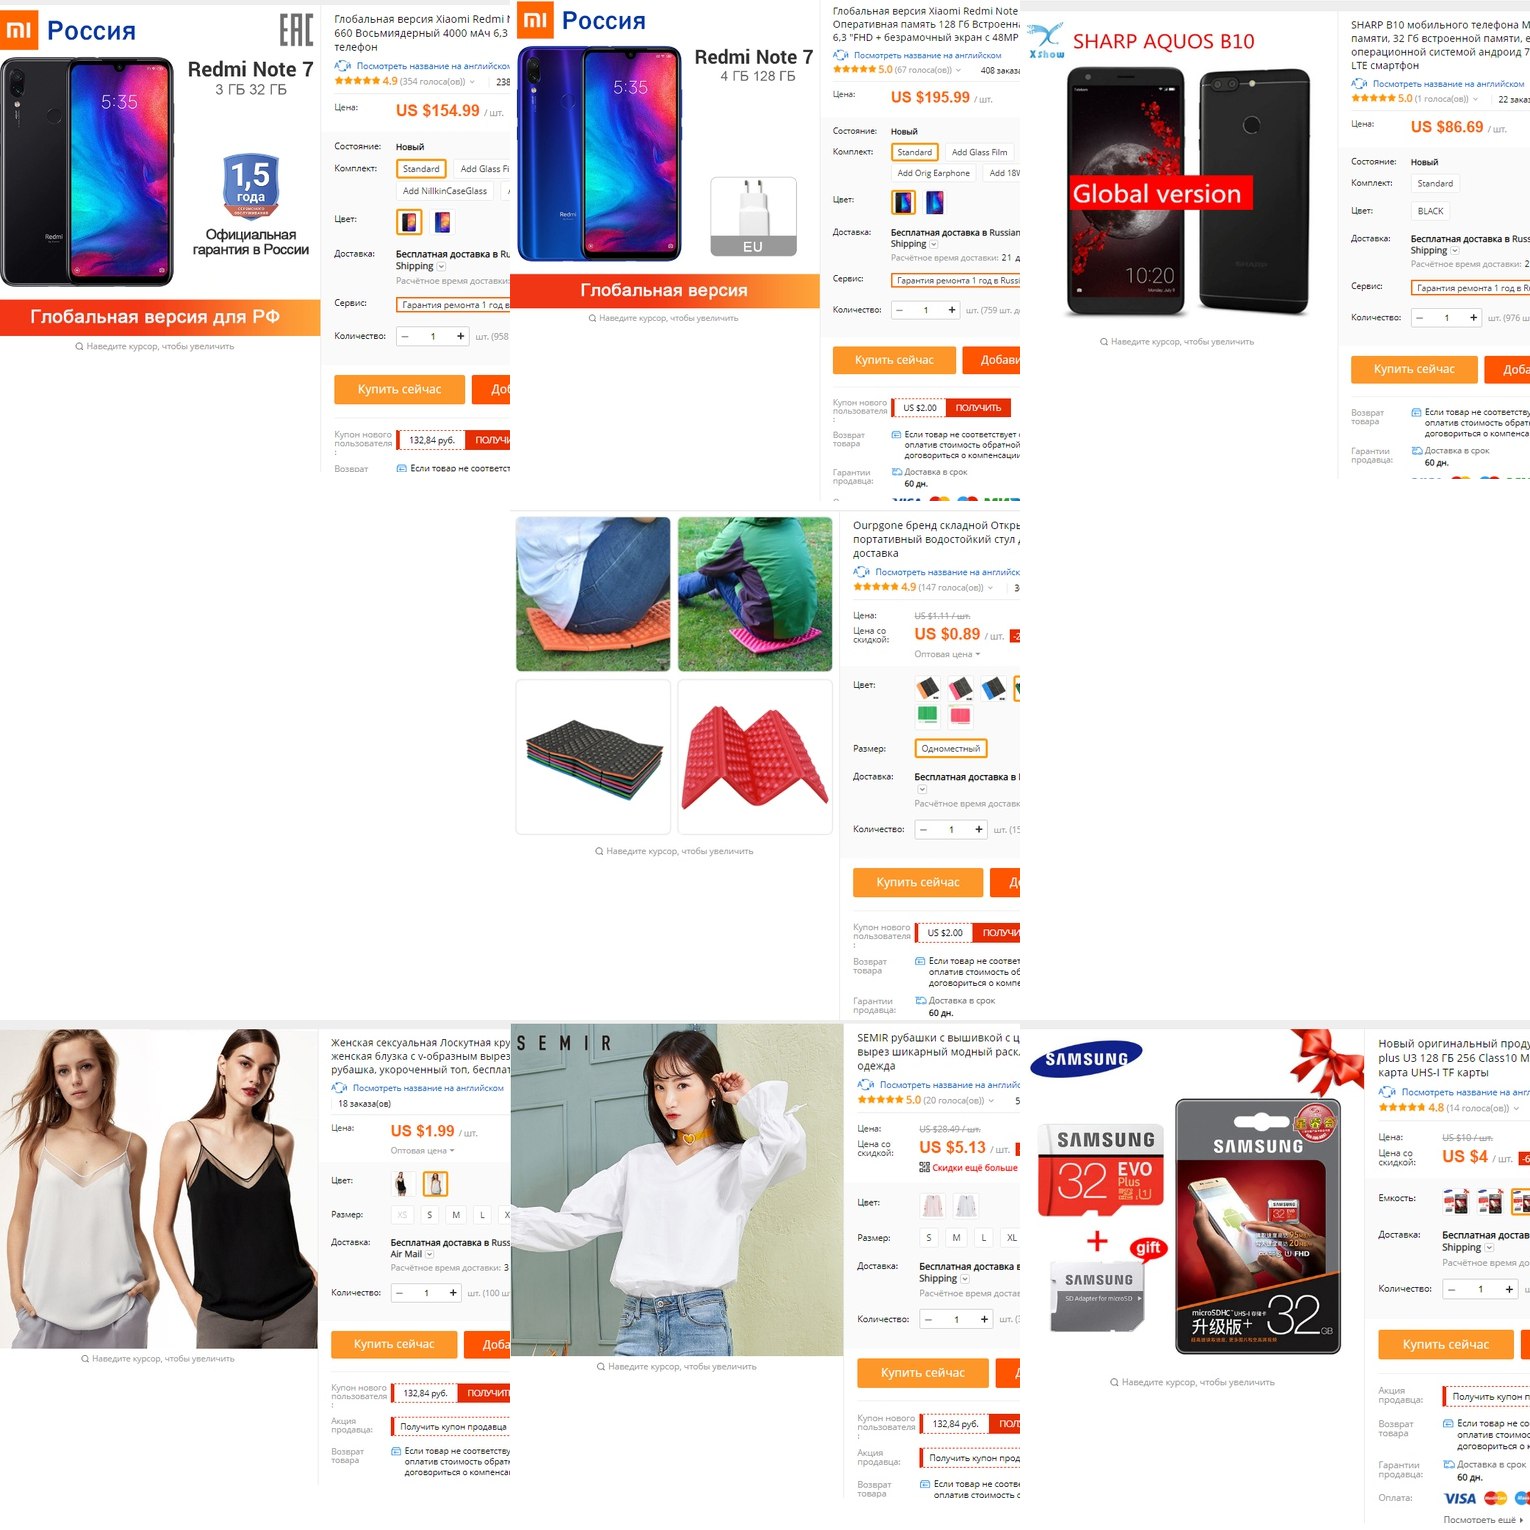
Task: Click Buy Now on the Samsung memory card listing
Action: pyautogui.click(x=1445, y=1345)
